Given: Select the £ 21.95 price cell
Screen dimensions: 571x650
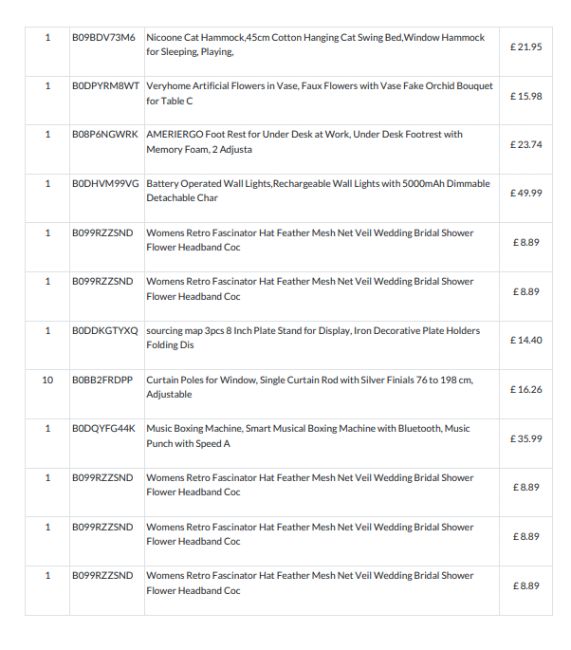Looking at the screenshot, I should pyautogui.click(x=526, y=47).
